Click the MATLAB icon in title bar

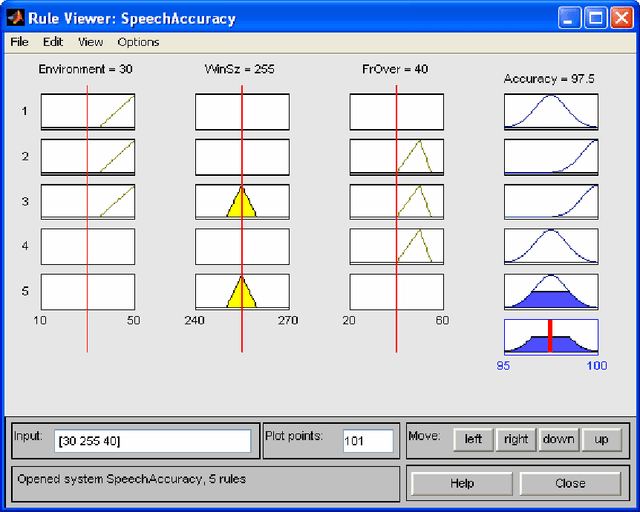16,18
